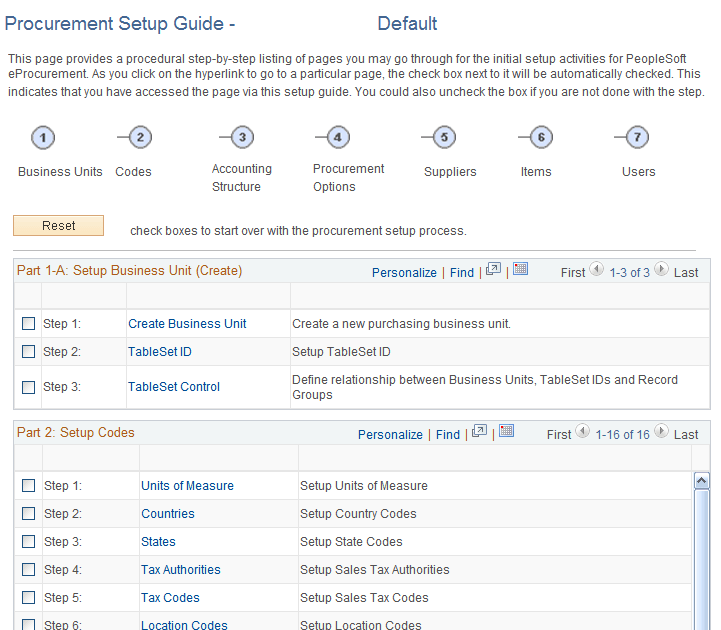Click the Codes step label
This screenshot has height=630, width=721.
[133, 172]
